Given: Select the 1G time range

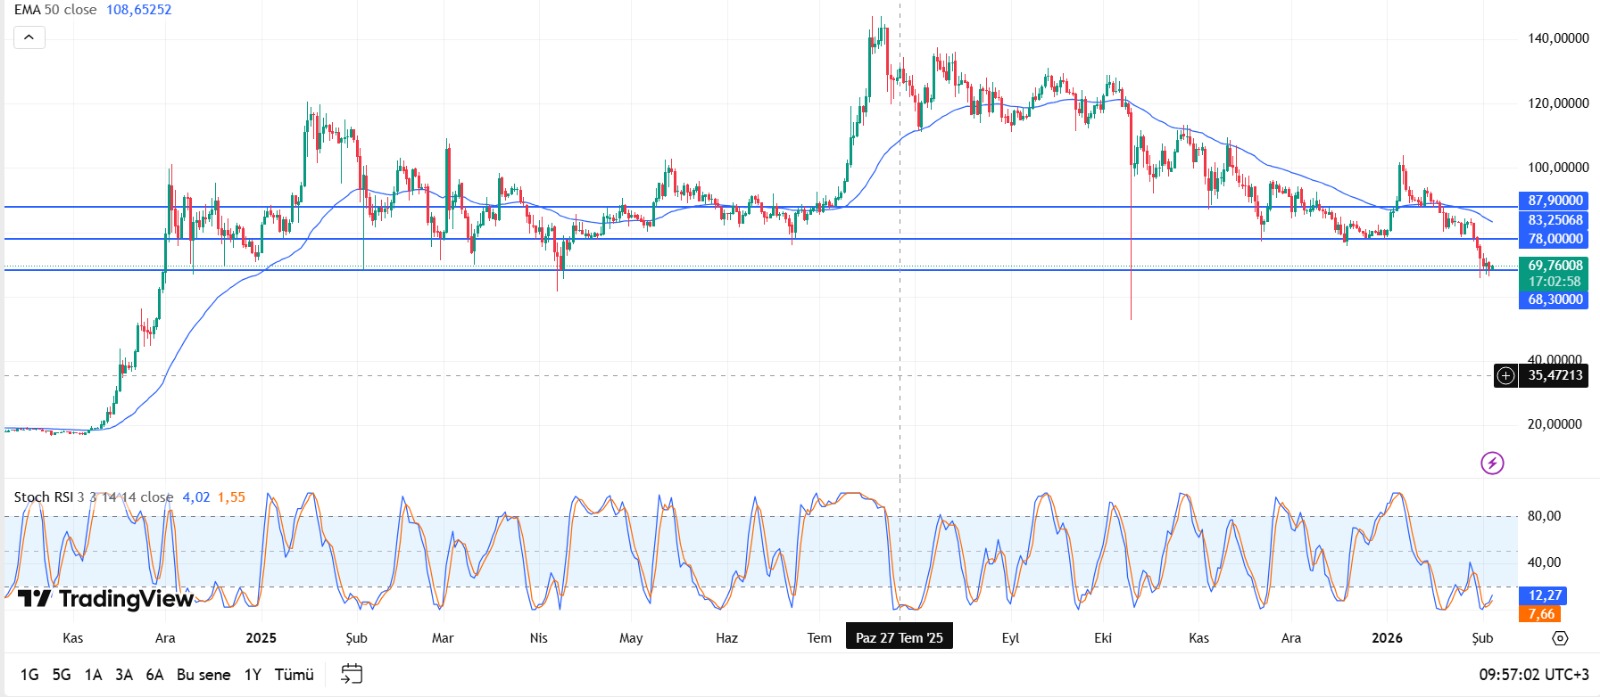Looking at the screenshot, I should pos(30,675).
